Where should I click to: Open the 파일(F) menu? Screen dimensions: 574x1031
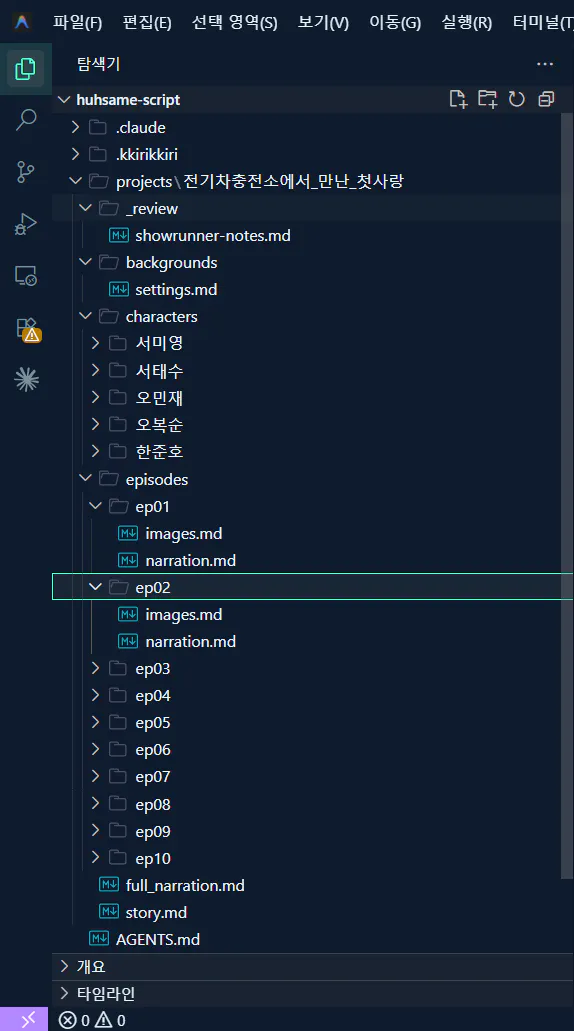pyautogui.click(x=78, y=22)
